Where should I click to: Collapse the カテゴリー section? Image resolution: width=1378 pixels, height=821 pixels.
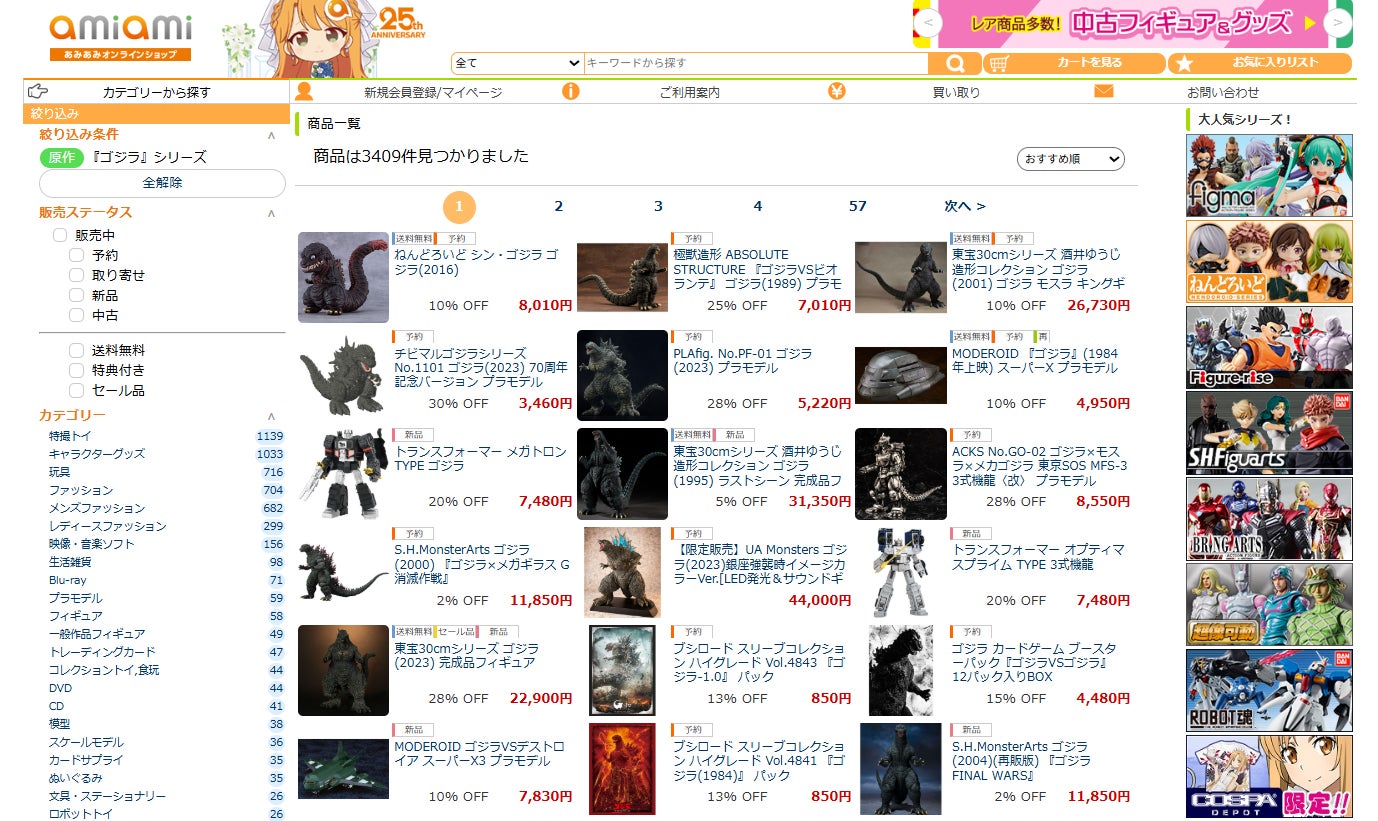(x=271, y=416)
